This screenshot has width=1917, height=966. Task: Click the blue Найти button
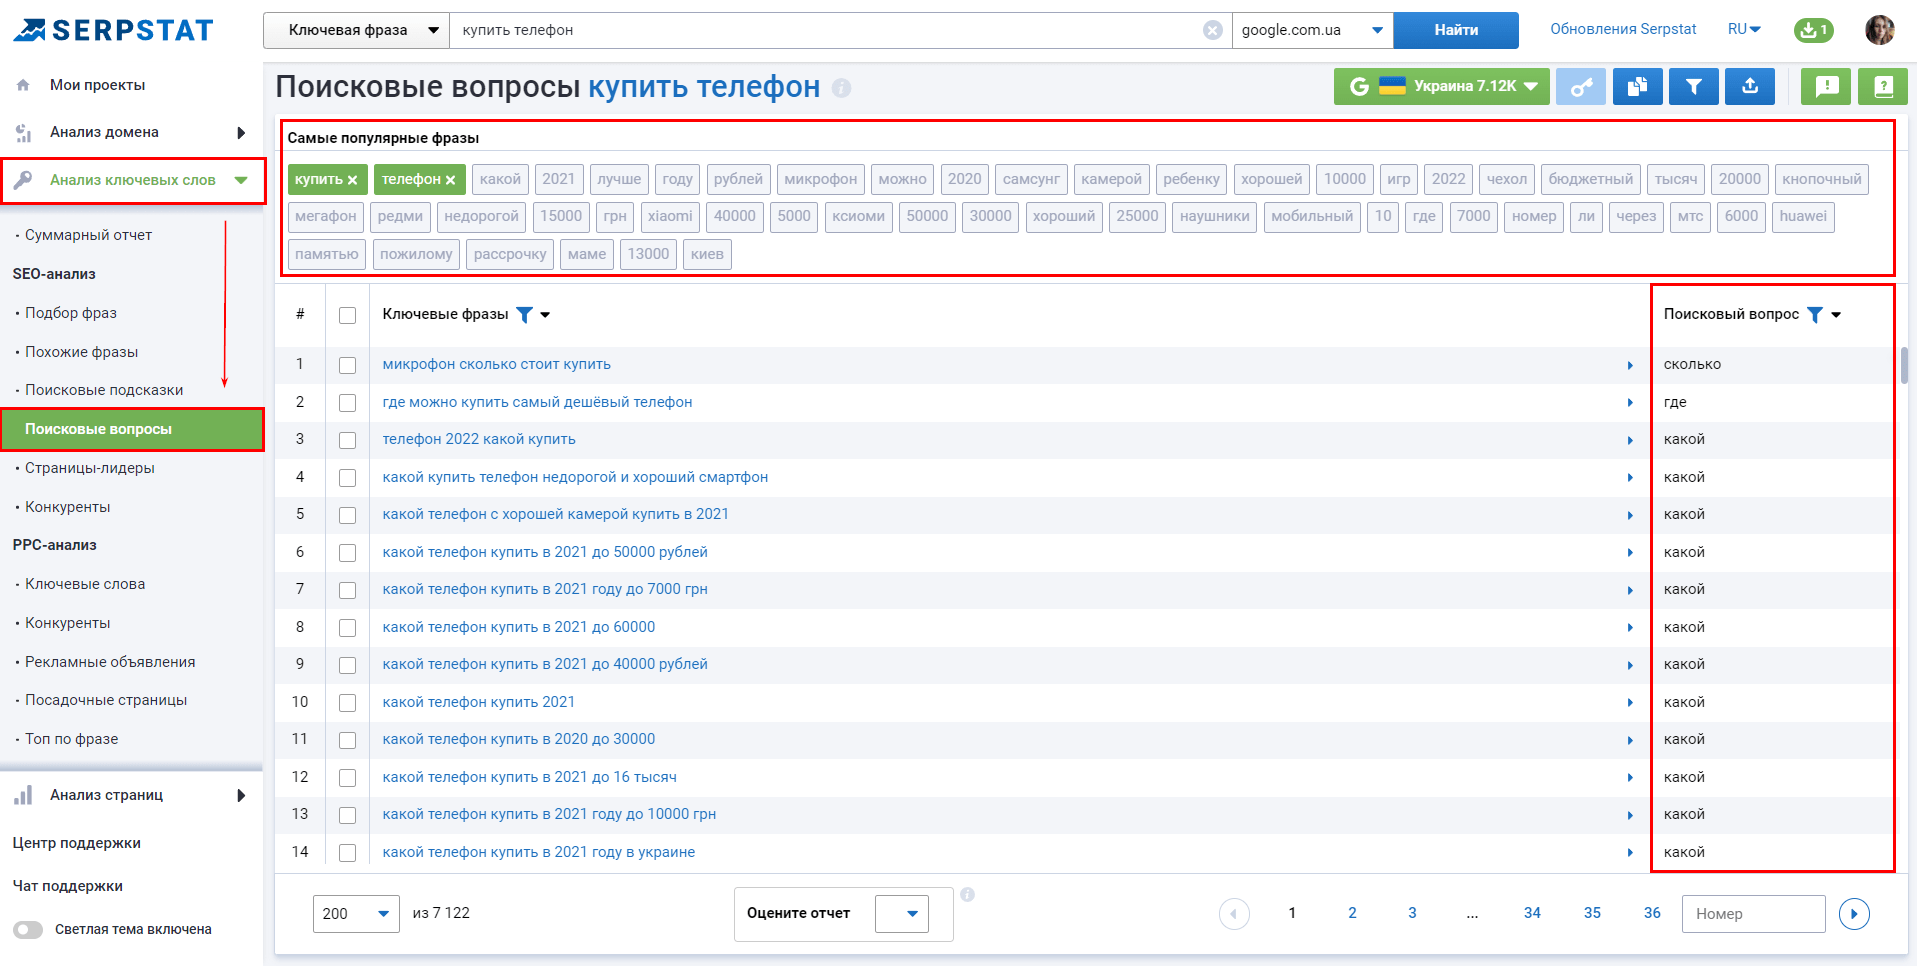click(1456, 30)
